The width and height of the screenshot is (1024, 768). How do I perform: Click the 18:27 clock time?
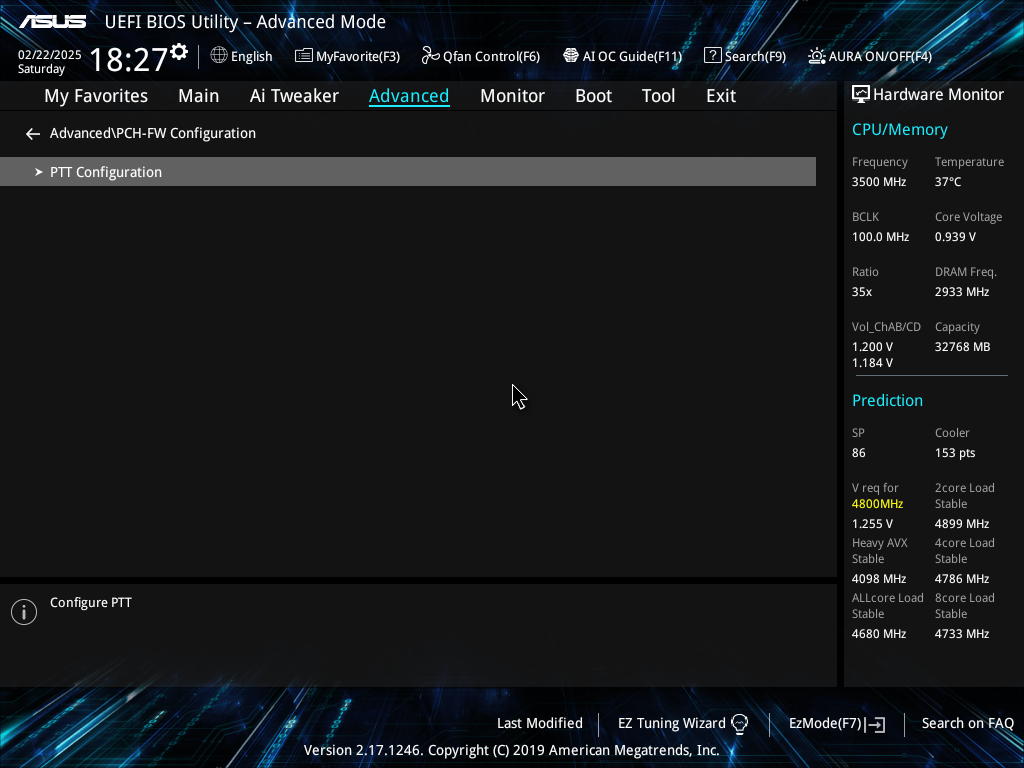tap(128, 59)
